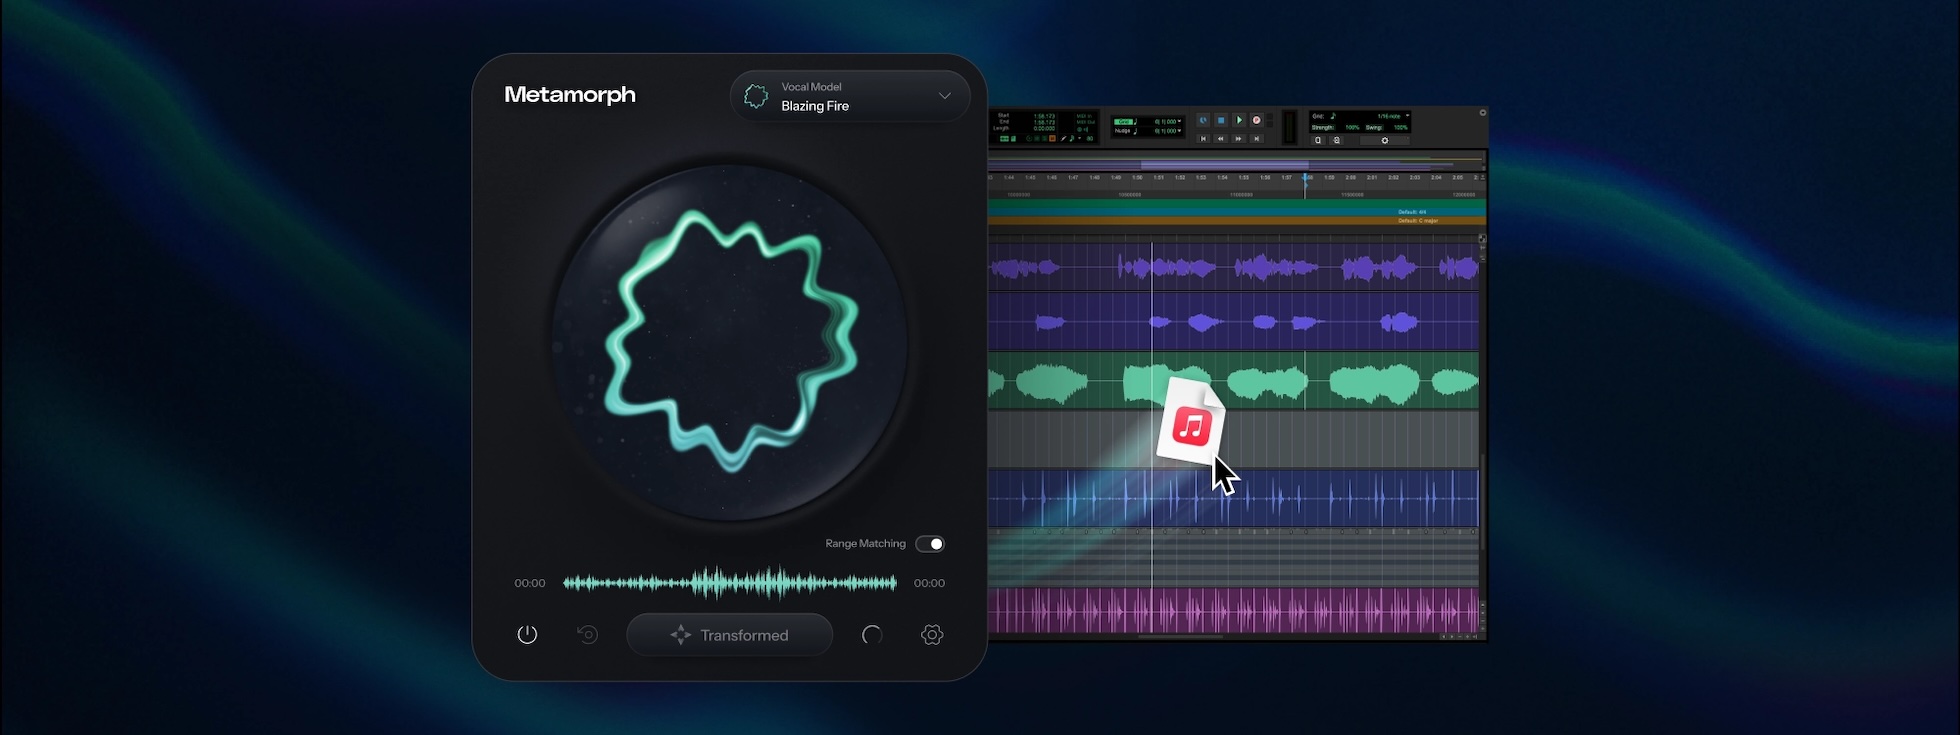
Task: Click the Metamorph waveform preview strip
Action: (x=729, y=583)
